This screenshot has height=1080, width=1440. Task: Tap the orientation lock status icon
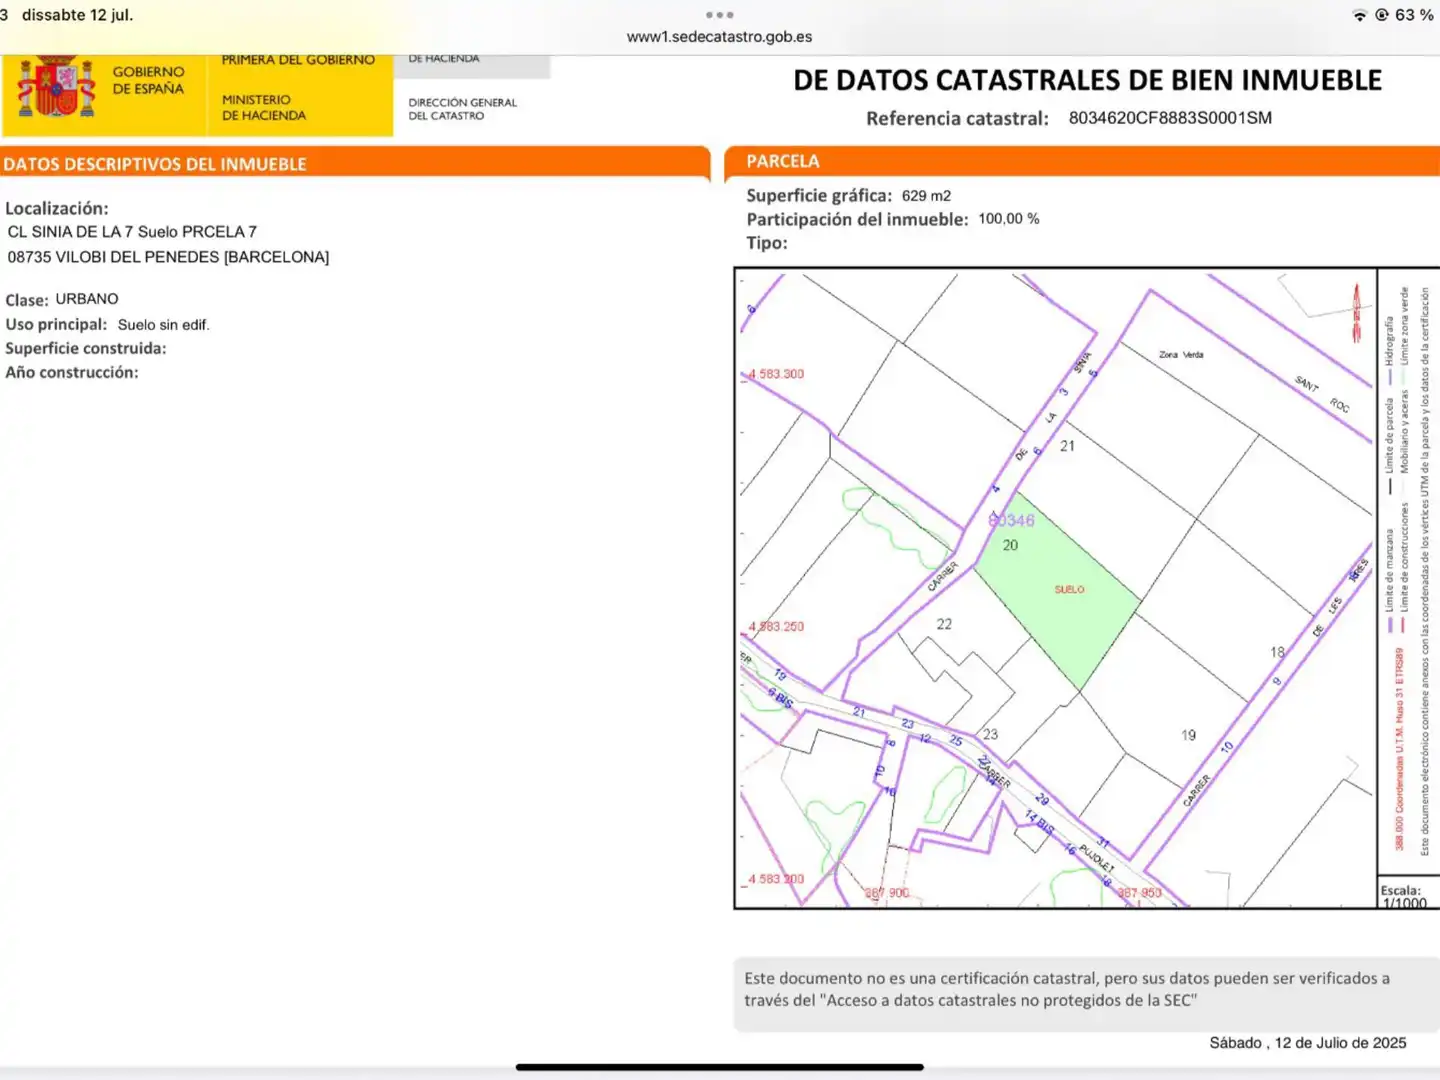pos(1382,15)
